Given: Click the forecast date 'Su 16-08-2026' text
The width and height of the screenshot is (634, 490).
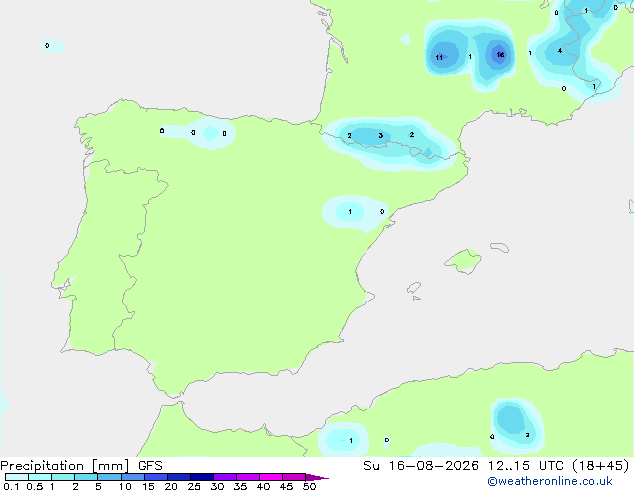Looking at the screenshot, I should pos(421,466).
